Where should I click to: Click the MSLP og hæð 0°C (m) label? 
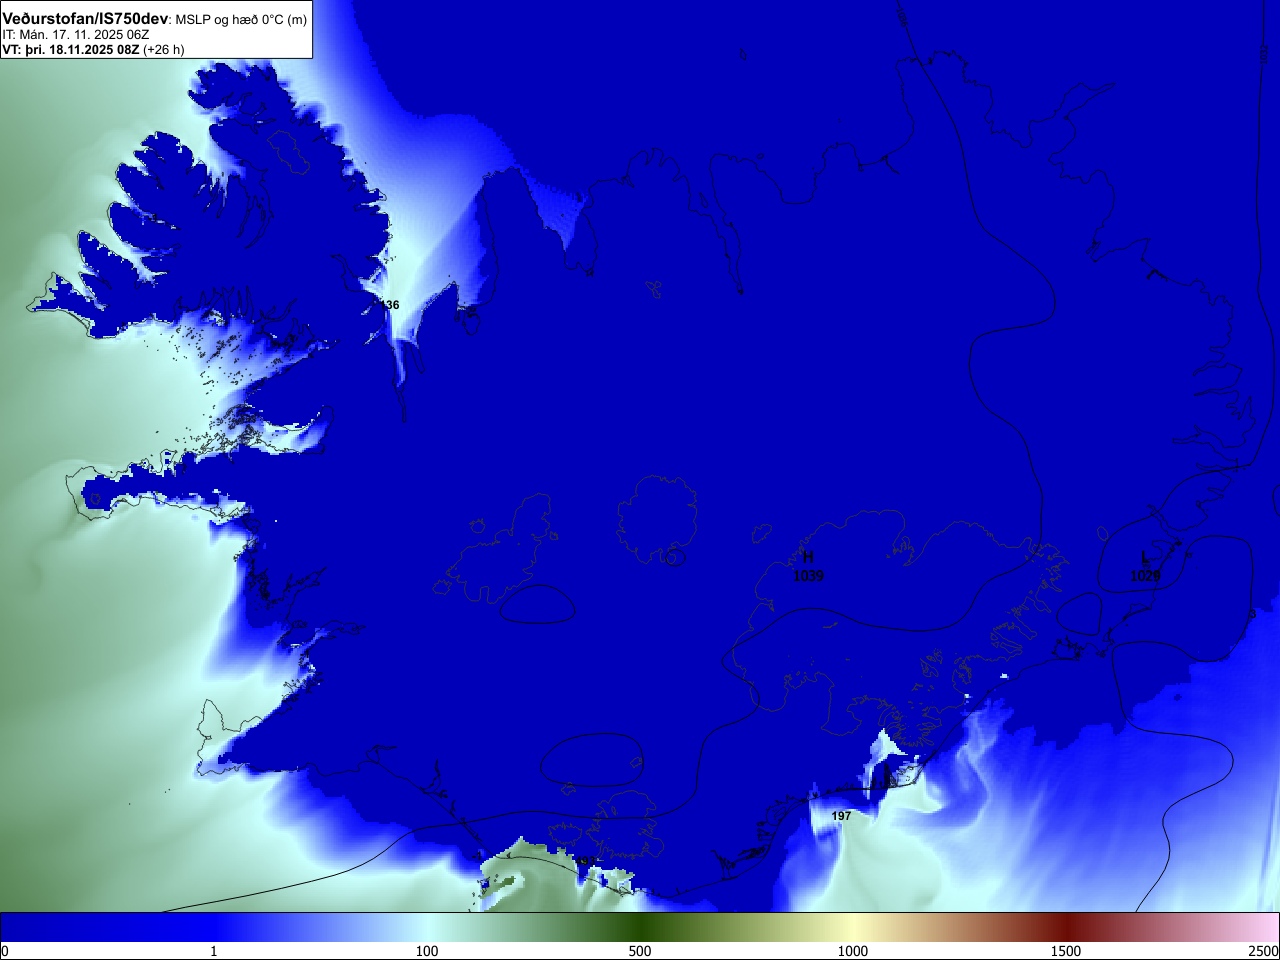coord(241,20)
